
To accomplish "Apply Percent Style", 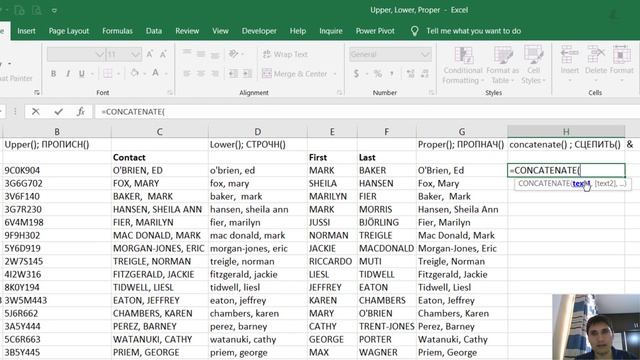I will tap(378, 74).
